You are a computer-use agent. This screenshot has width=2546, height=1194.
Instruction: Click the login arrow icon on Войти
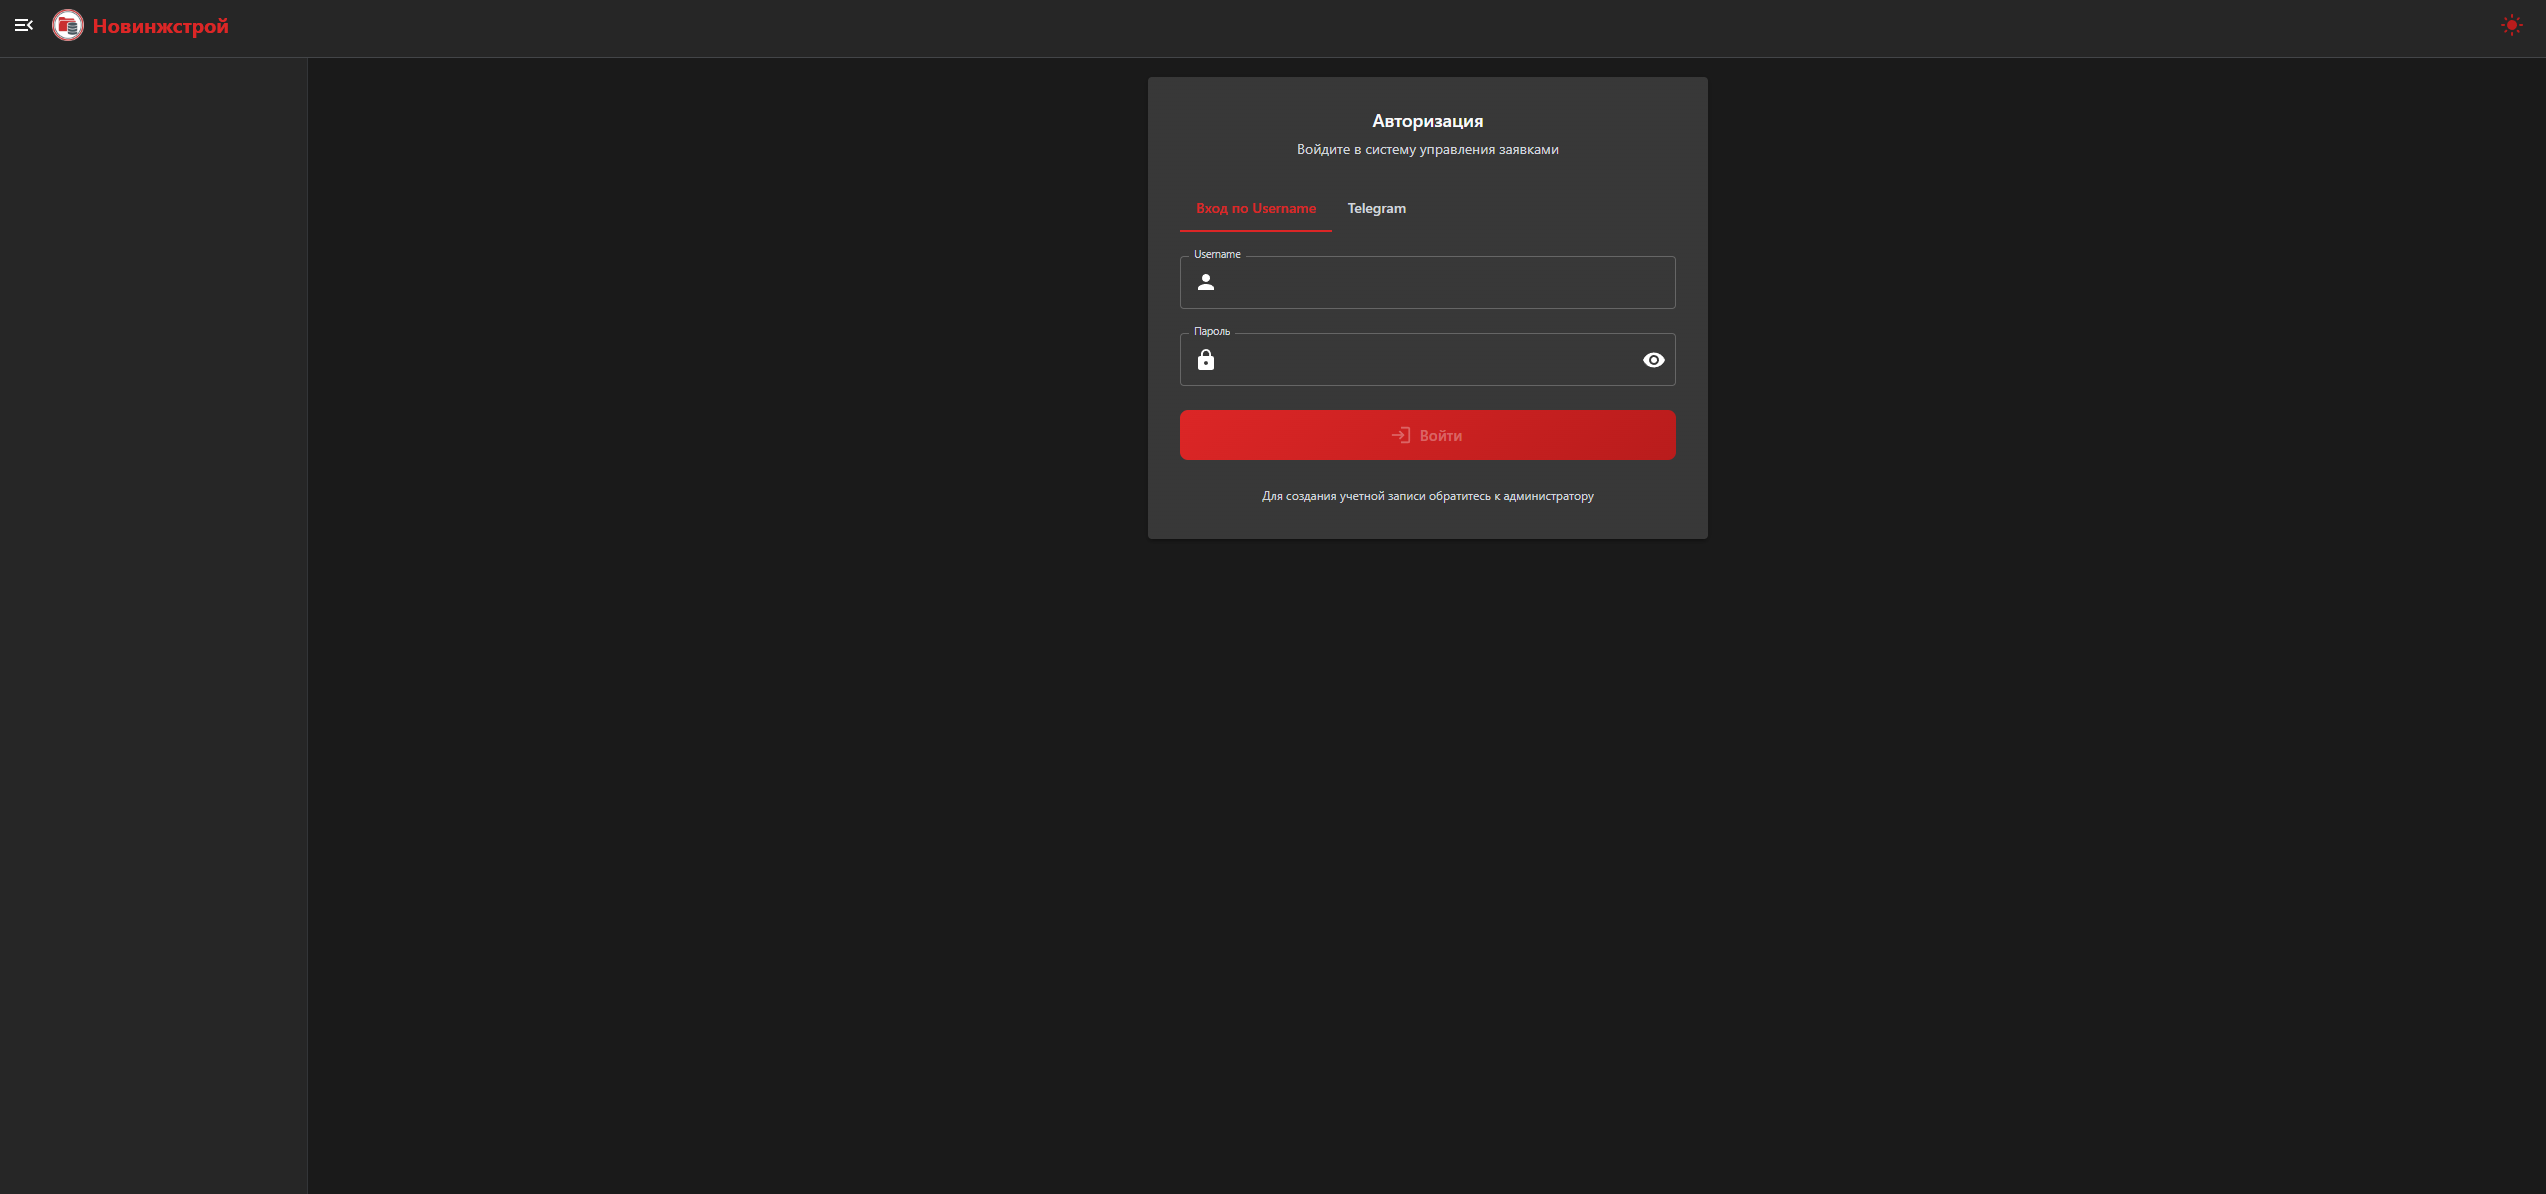(x=1401, y=435)
